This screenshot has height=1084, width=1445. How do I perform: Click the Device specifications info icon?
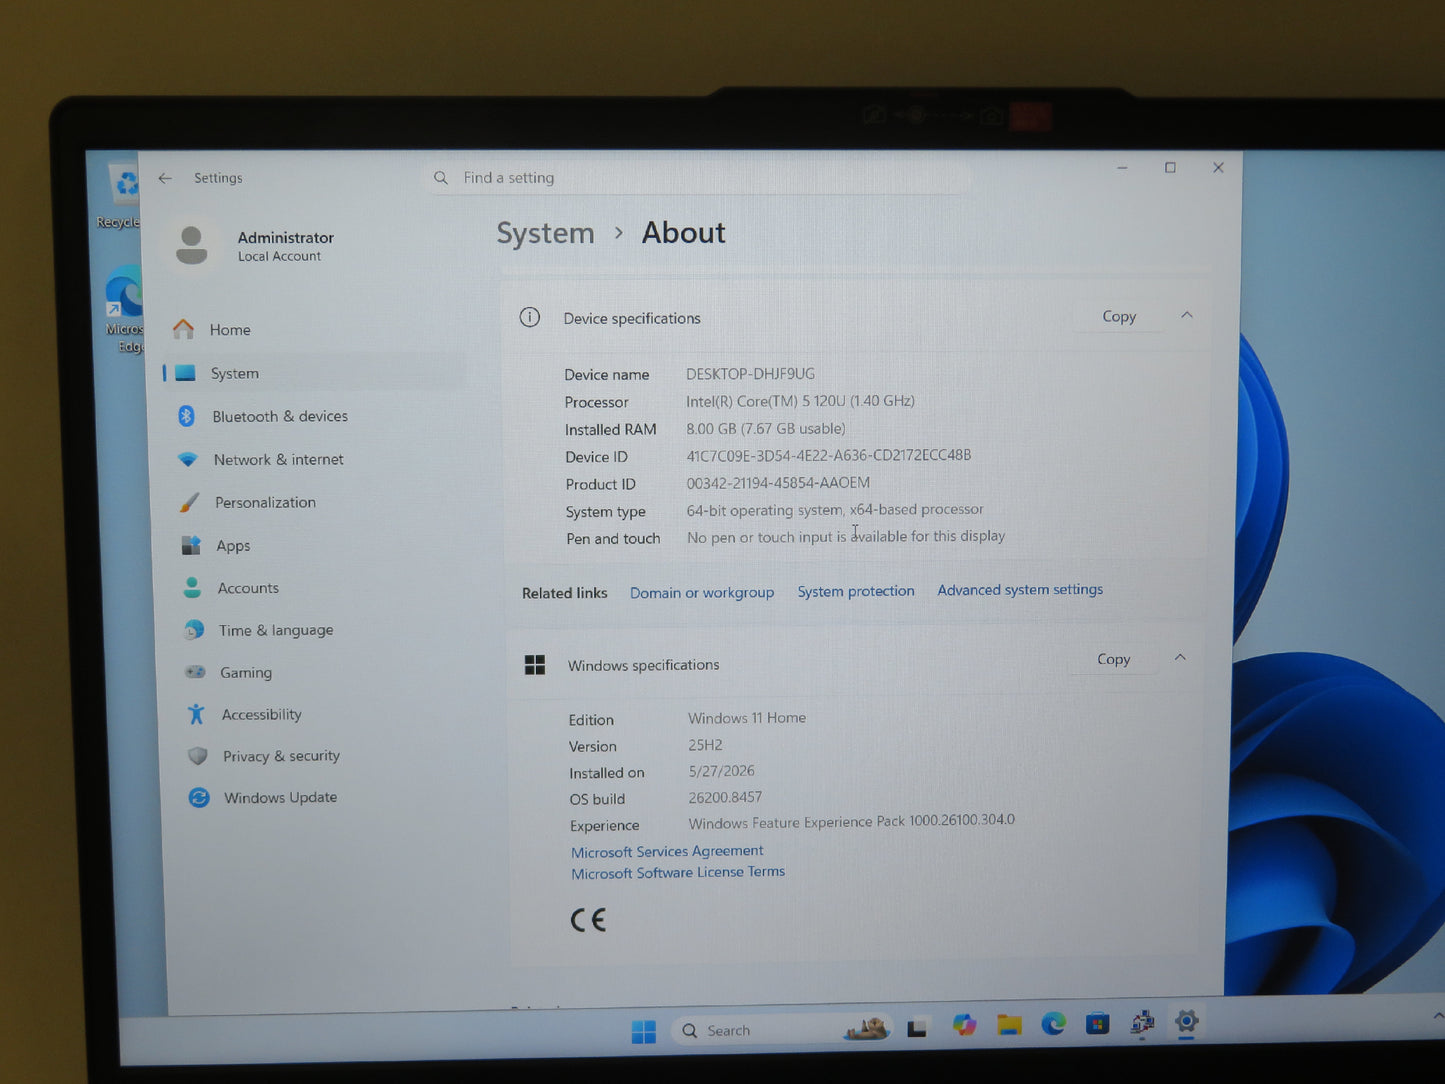click(x=530, y=317)
